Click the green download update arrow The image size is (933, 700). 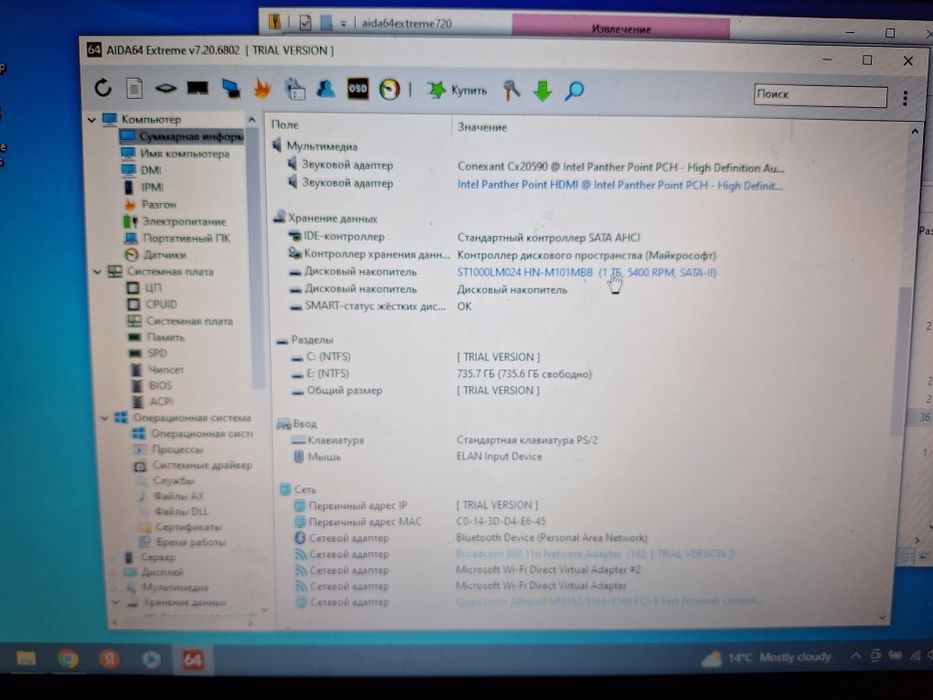point(542,91)
